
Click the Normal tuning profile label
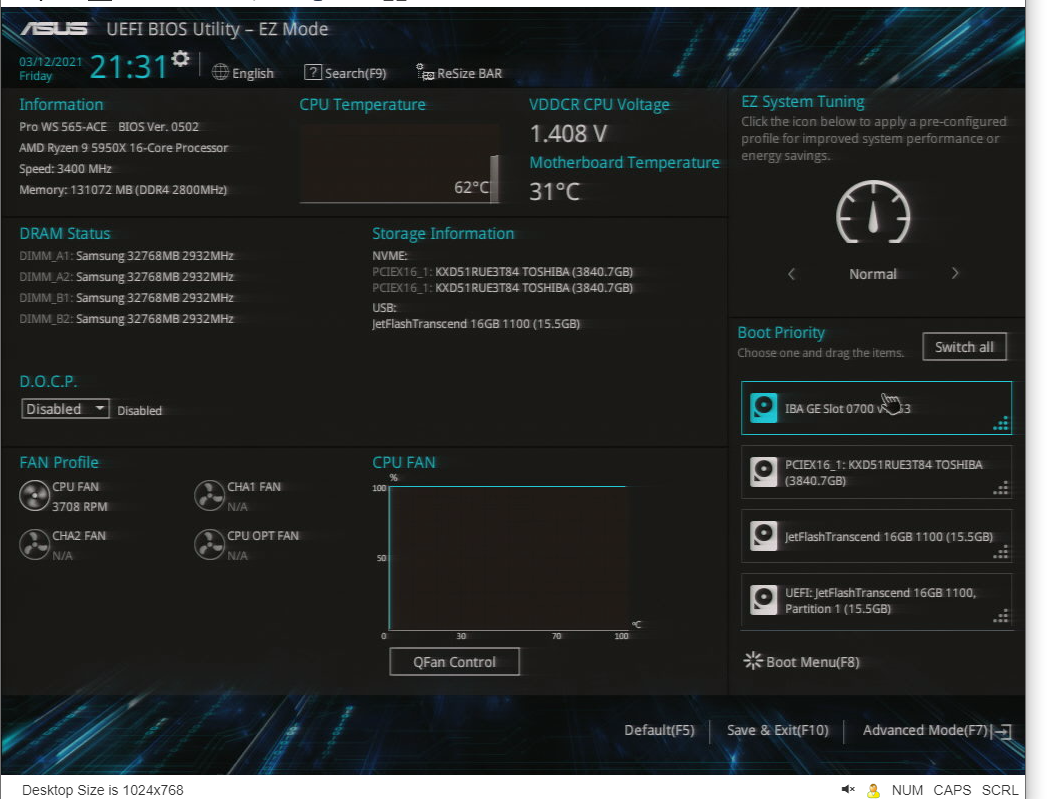873,274
